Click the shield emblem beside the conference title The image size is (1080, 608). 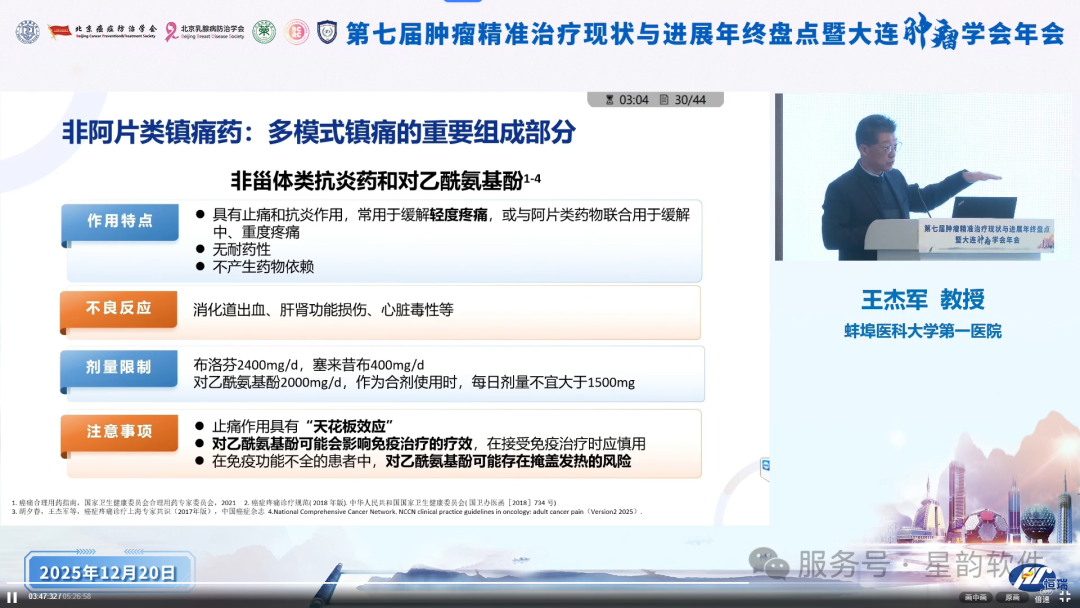coord(325,31)
